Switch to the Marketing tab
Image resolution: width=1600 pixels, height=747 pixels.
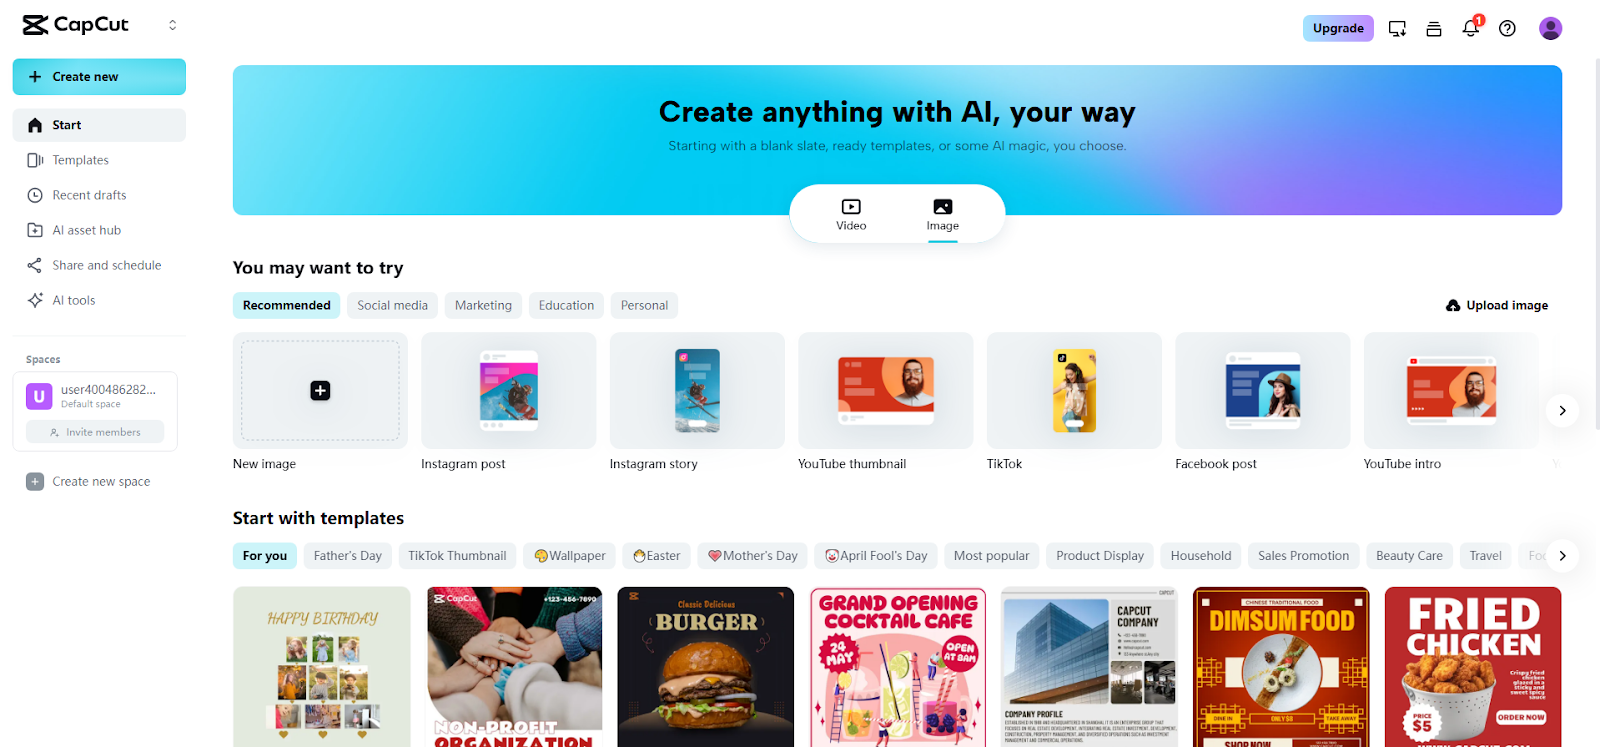point(483,305)
